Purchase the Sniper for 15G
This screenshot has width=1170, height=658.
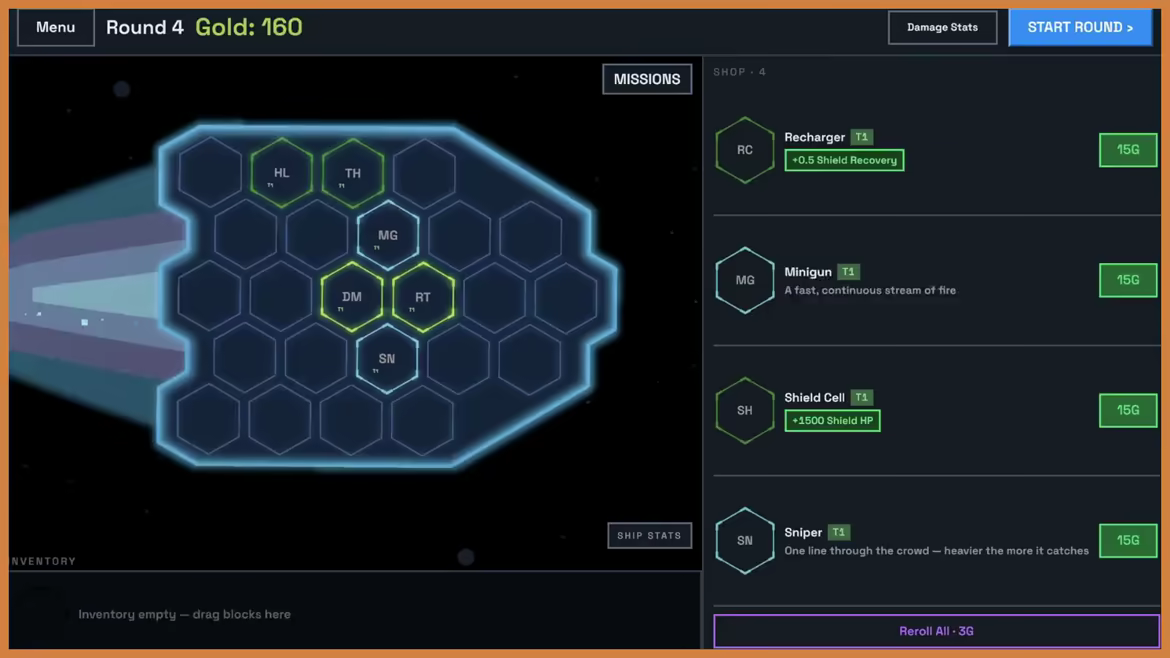tap(1127, 540)
